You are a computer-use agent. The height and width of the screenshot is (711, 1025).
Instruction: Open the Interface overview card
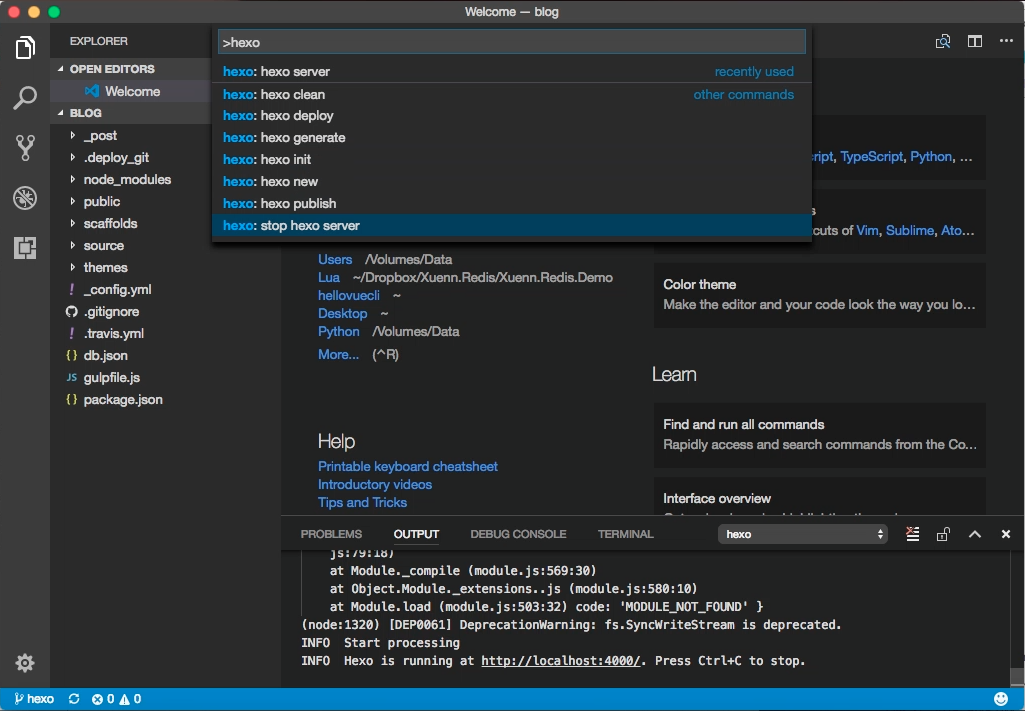820,496
